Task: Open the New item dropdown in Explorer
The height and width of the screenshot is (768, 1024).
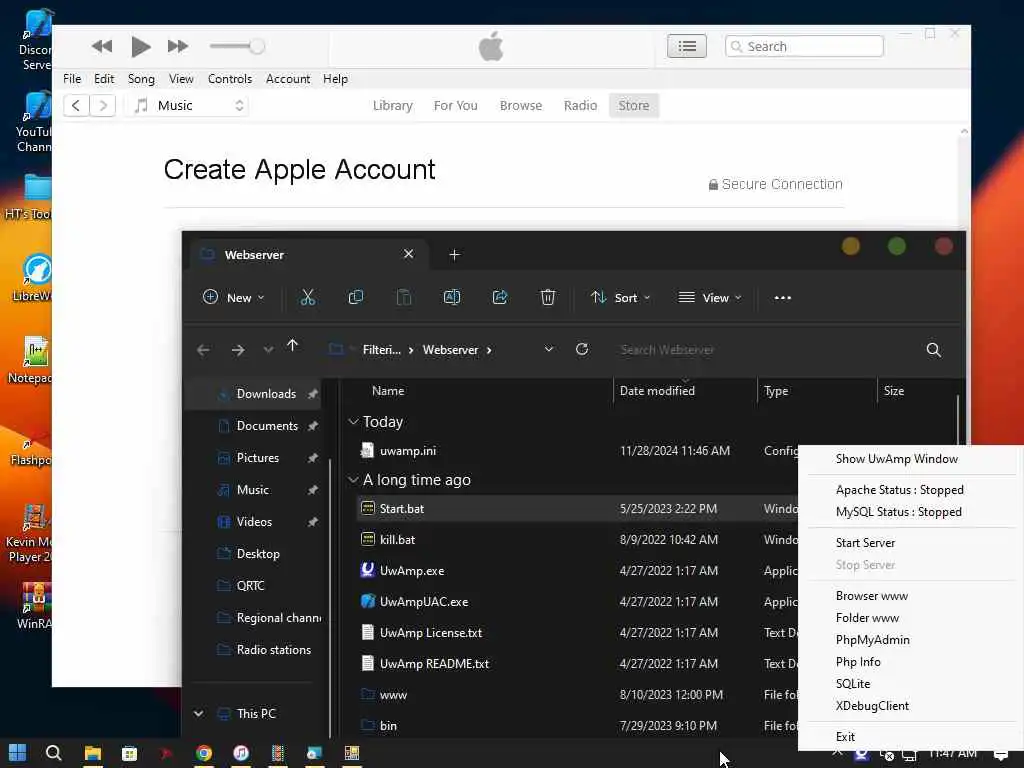Action: pyautogui.click(x=234, y=297)
